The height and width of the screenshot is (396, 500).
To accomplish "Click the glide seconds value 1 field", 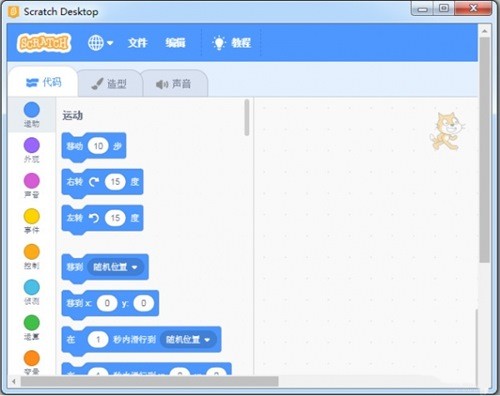I will click(98, 339).
